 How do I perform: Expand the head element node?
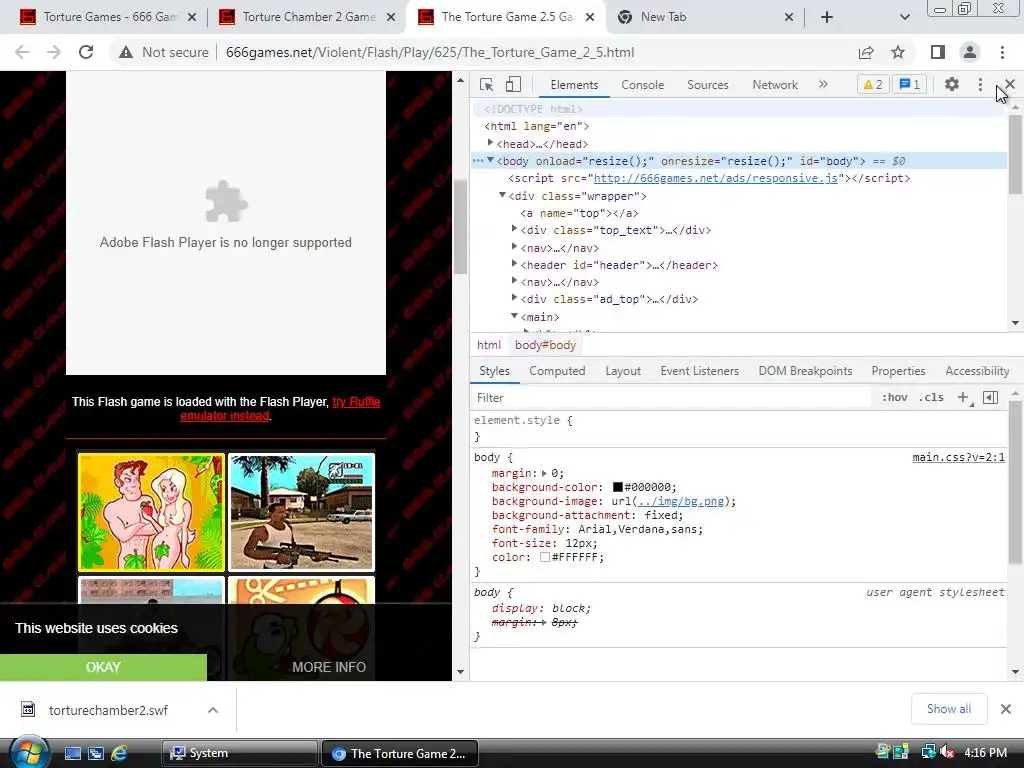point(490,143)
